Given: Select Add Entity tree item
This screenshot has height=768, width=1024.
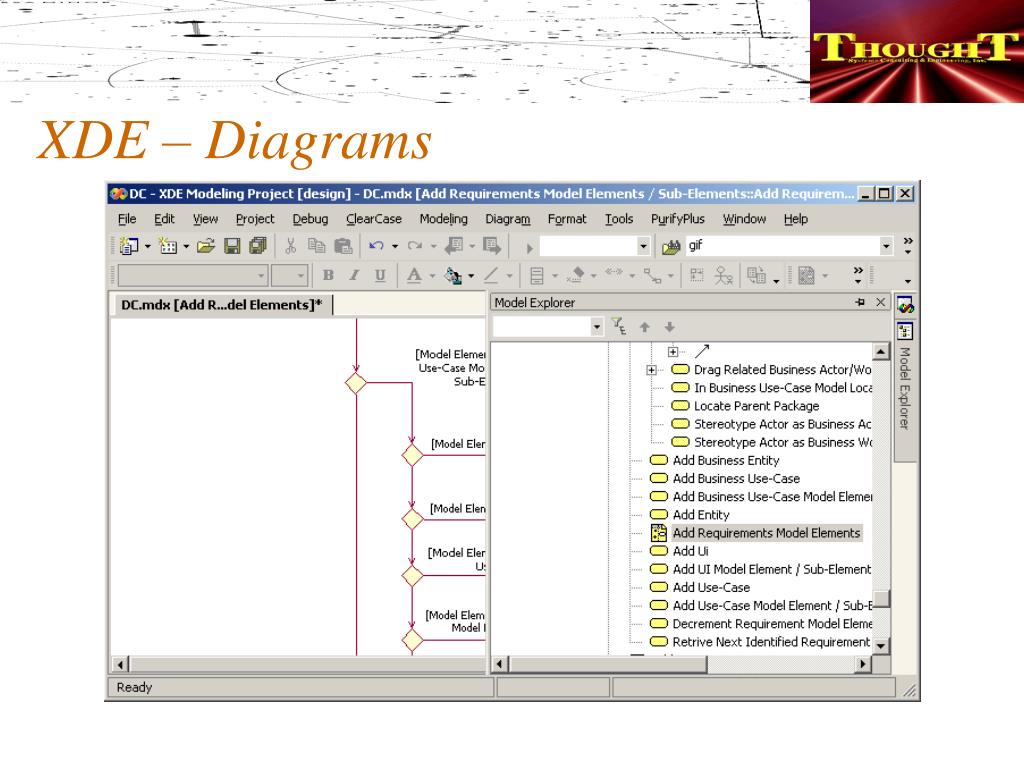Looking at the screenshot, I should click(x=701, y=515).
